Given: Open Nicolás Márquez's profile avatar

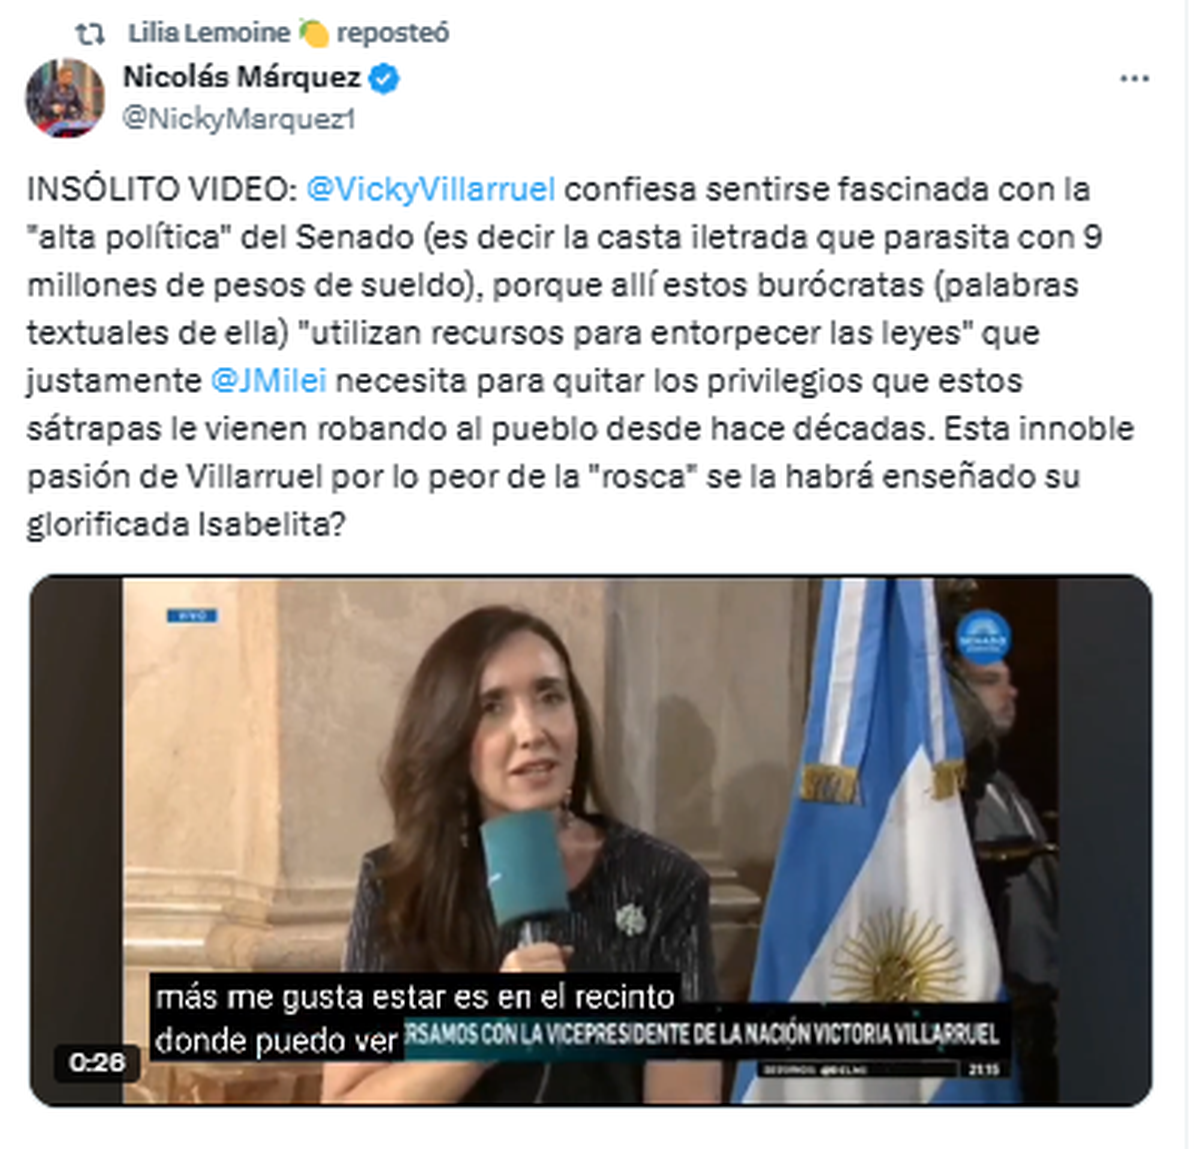Looking at the screenshot, I should 65,98.
